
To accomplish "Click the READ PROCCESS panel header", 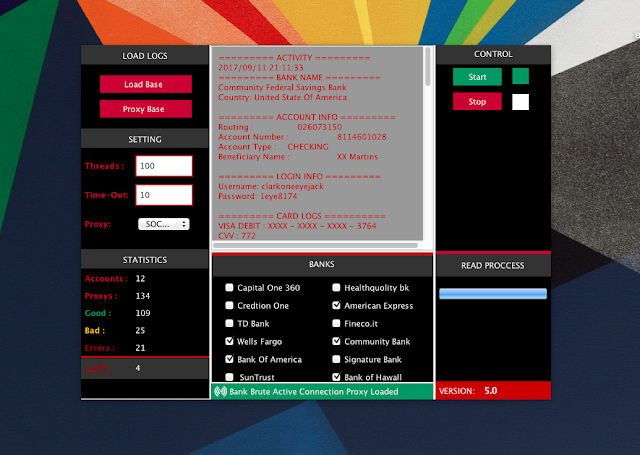I will [x=493, y=265].
